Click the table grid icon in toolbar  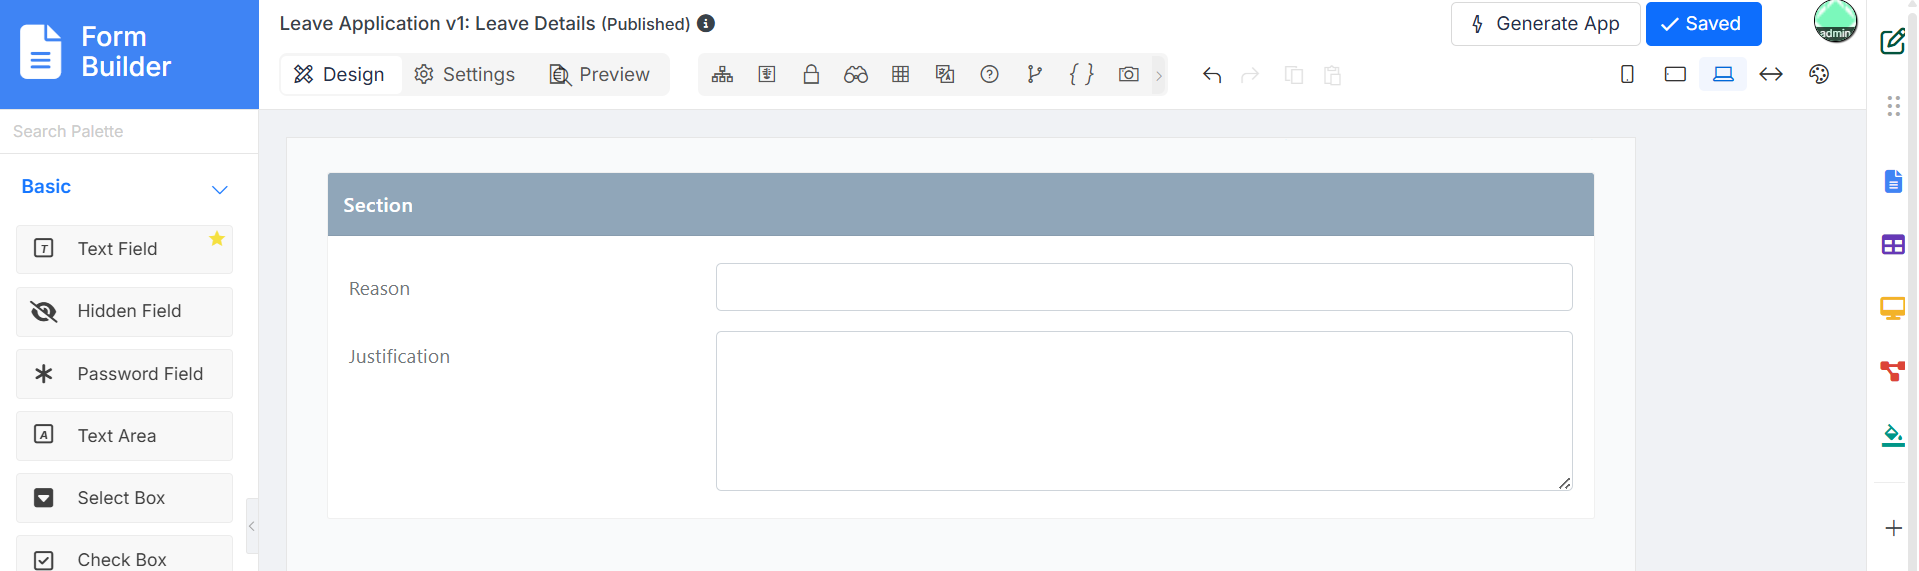(x=900, y=75)
